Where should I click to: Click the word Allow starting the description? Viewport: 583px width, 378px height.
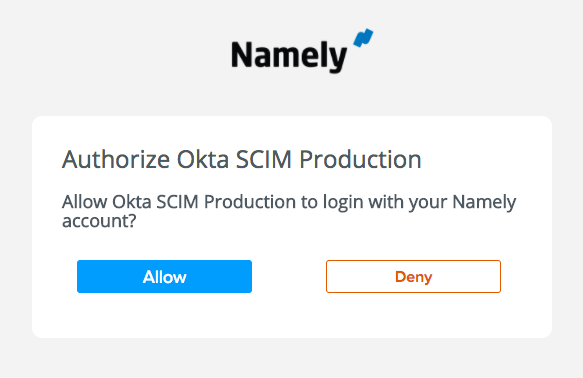tap(85, 202)
